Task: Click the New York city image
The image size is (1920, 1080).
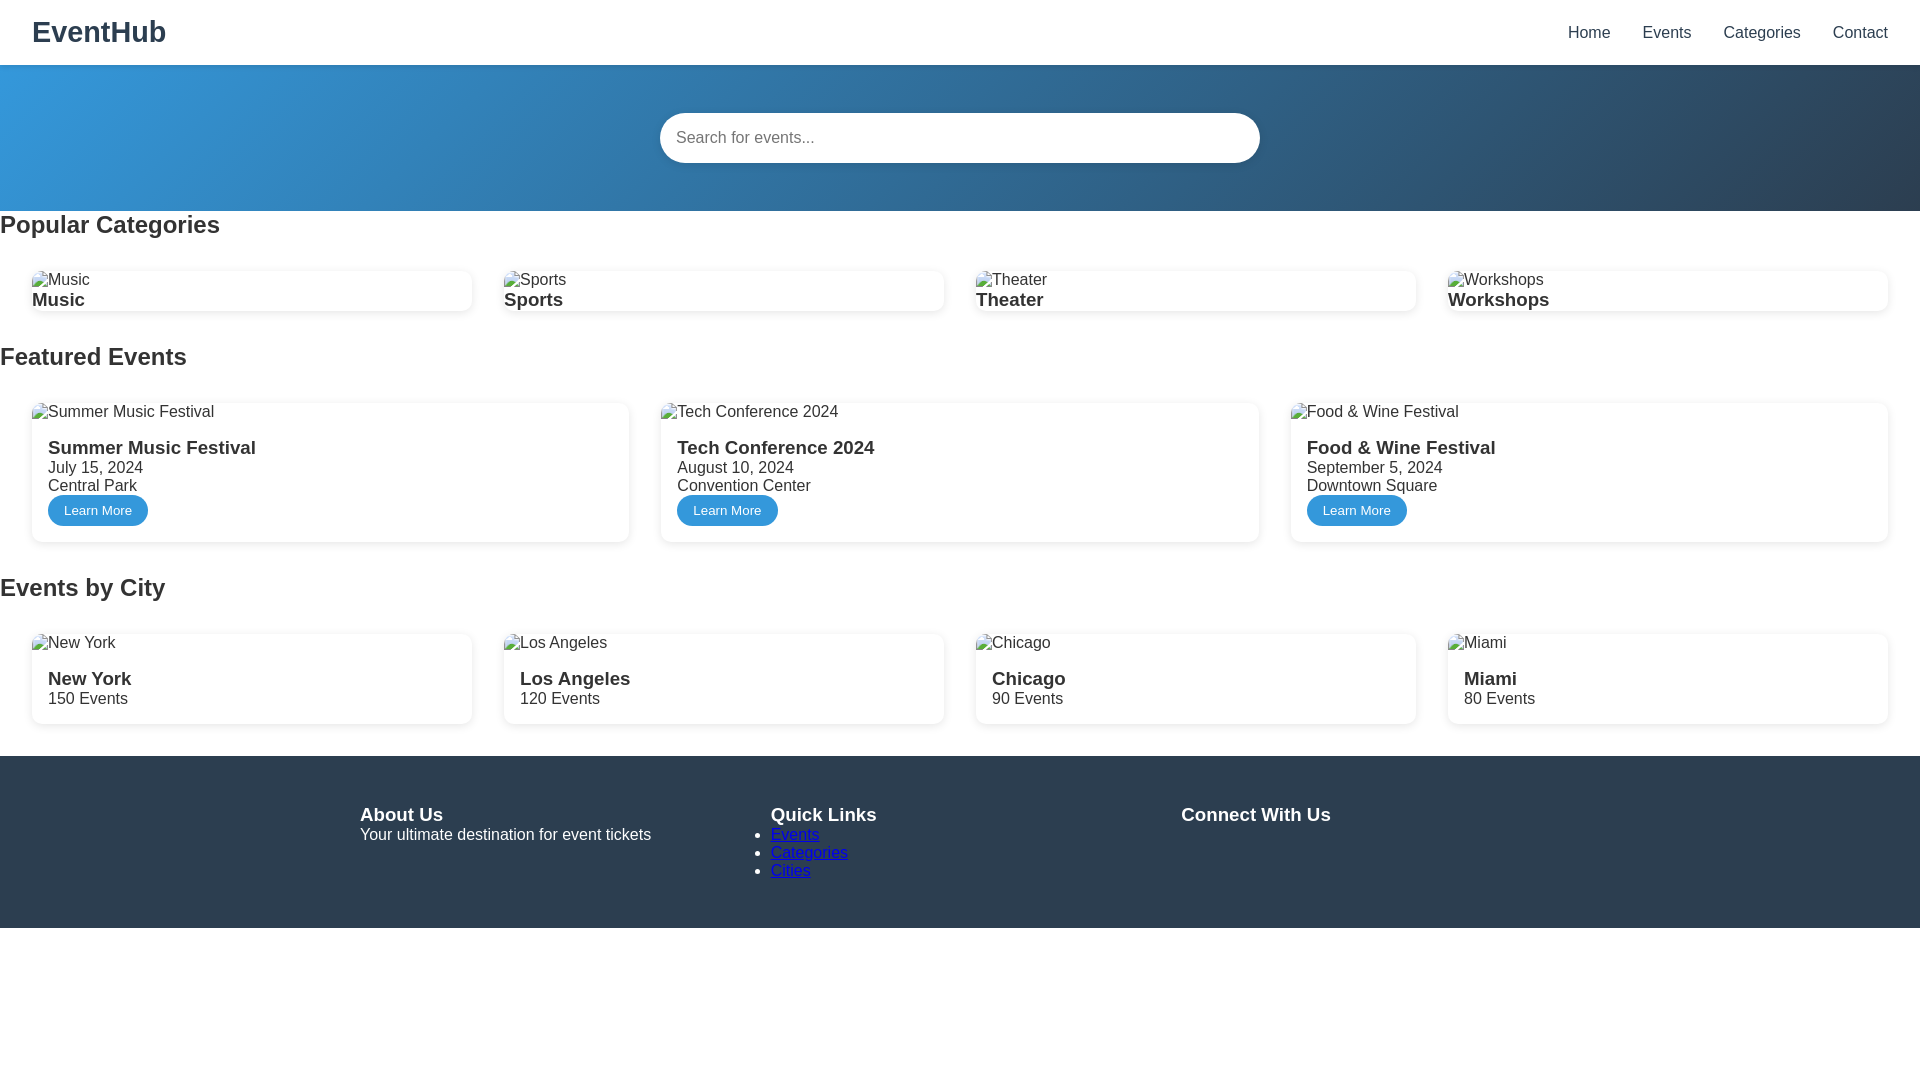Action: [x=74, y=643]
